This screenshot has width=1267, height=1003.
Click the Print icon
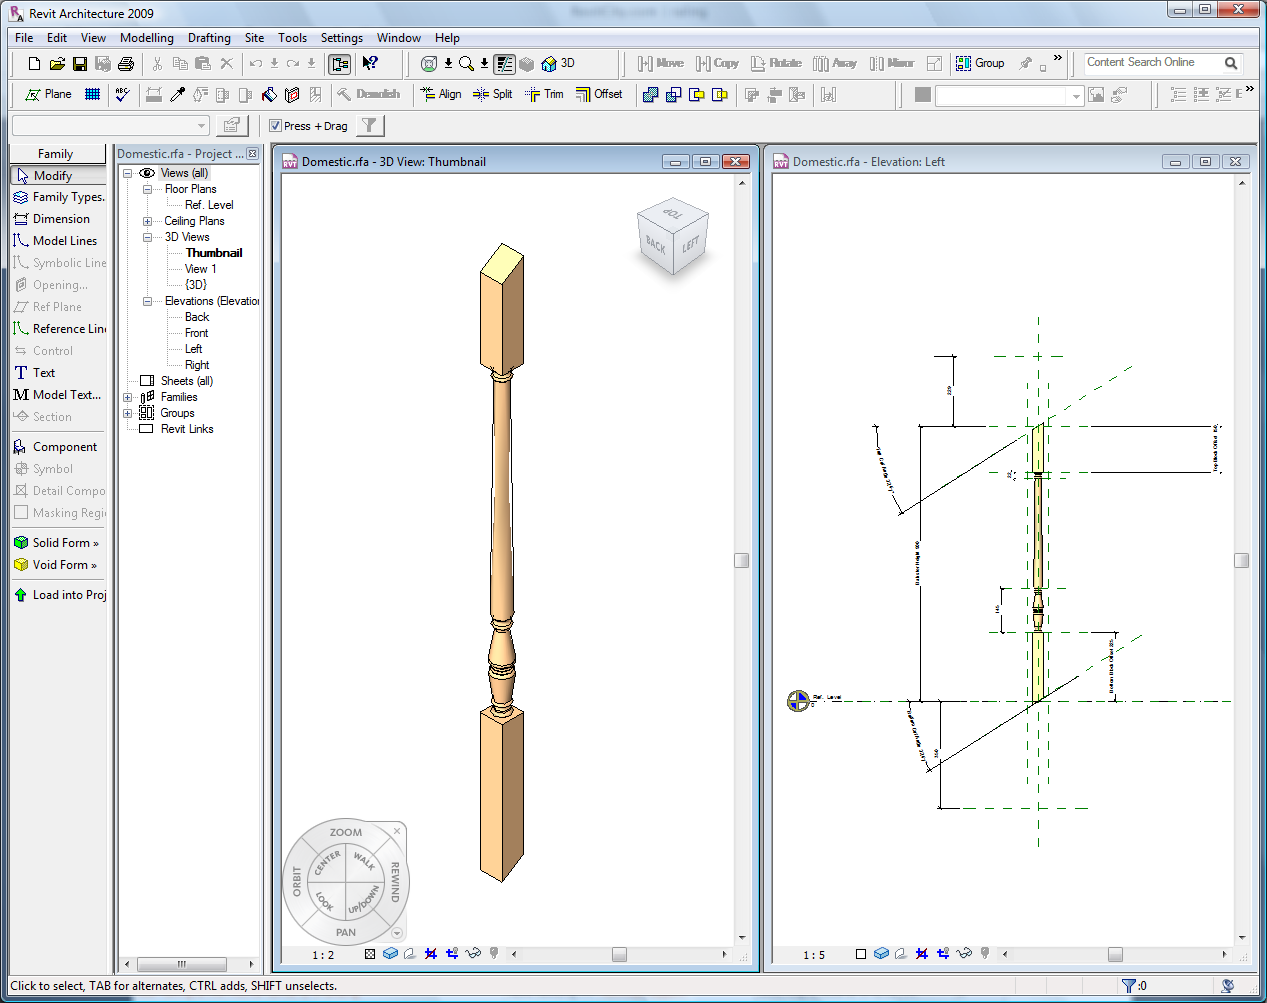click(126, 64)
